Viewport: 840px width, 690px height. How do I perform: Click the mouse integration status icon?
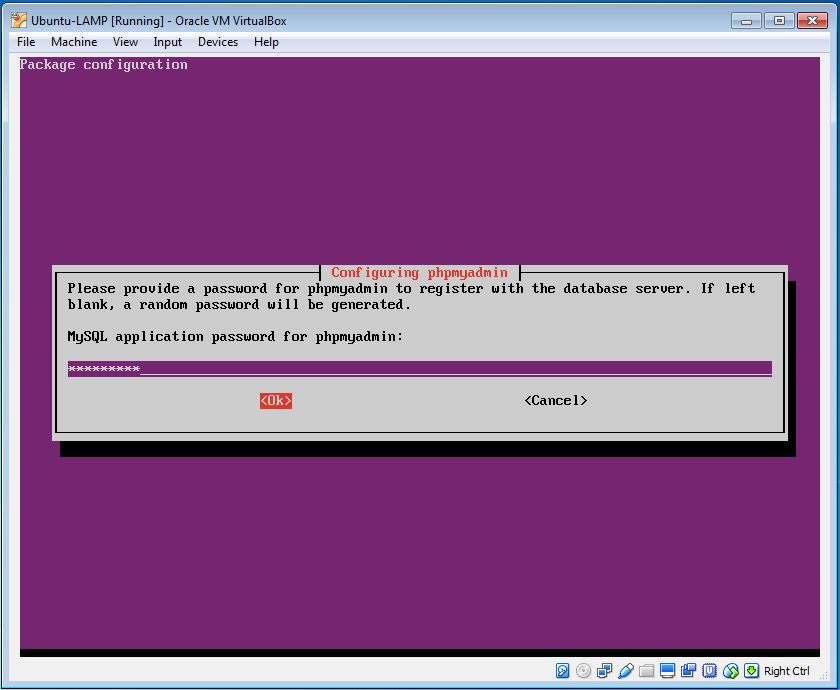pyautogui.click(x=731, y=670)
